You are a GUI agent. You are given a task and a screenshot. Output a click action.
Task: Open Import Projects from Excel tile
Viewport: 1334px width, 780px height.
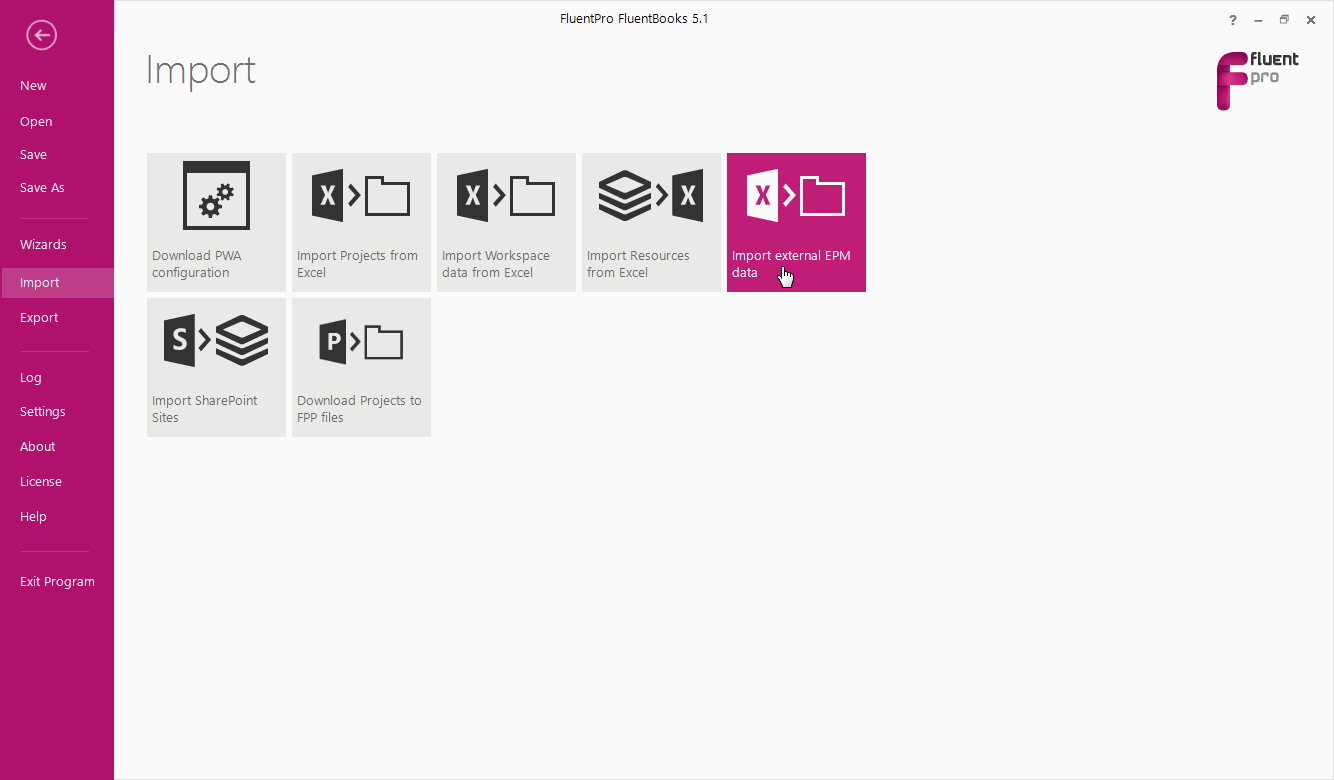(361, 222)
